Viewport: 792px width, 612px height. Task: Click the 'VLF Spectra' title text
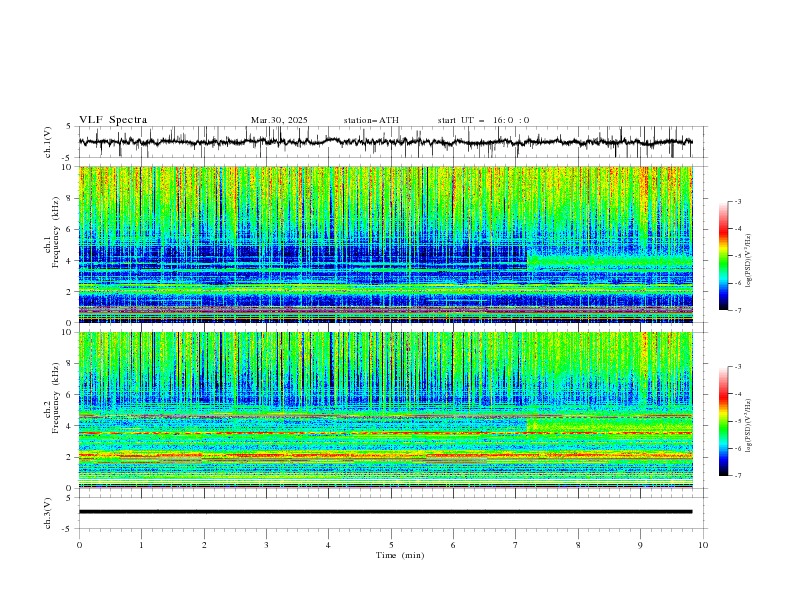113,120
